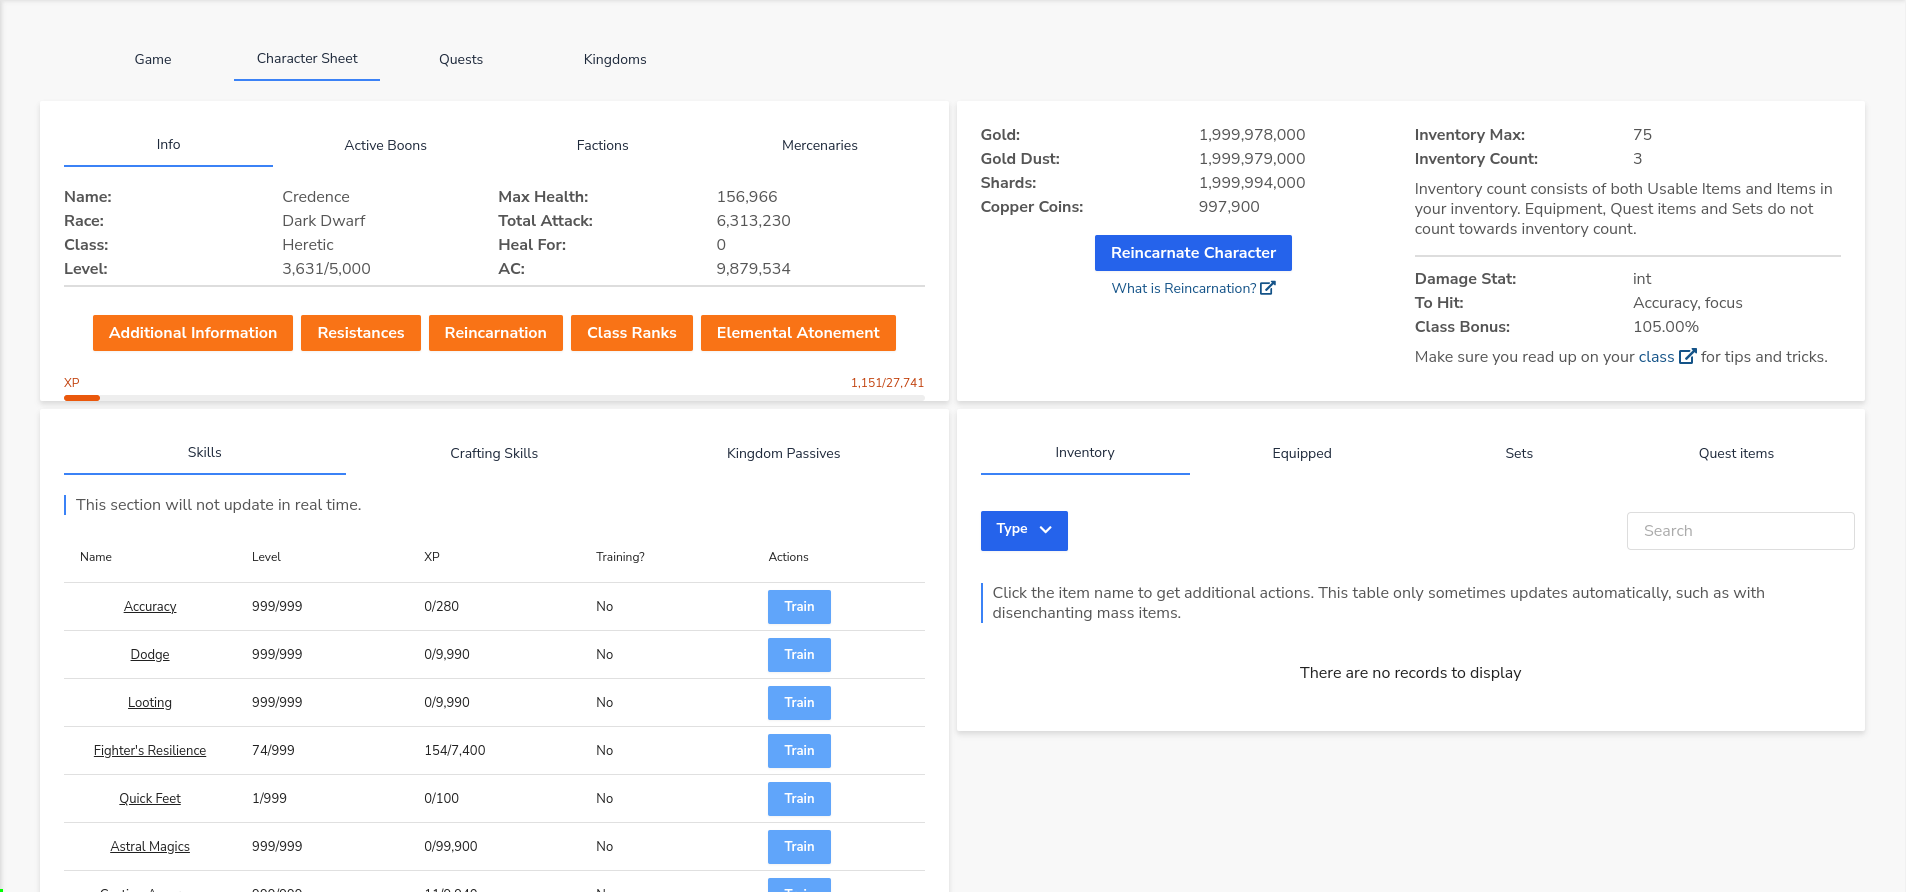Open the Mercenaries tab
This screenshot has width=1906, height=892.
point(819,146)
